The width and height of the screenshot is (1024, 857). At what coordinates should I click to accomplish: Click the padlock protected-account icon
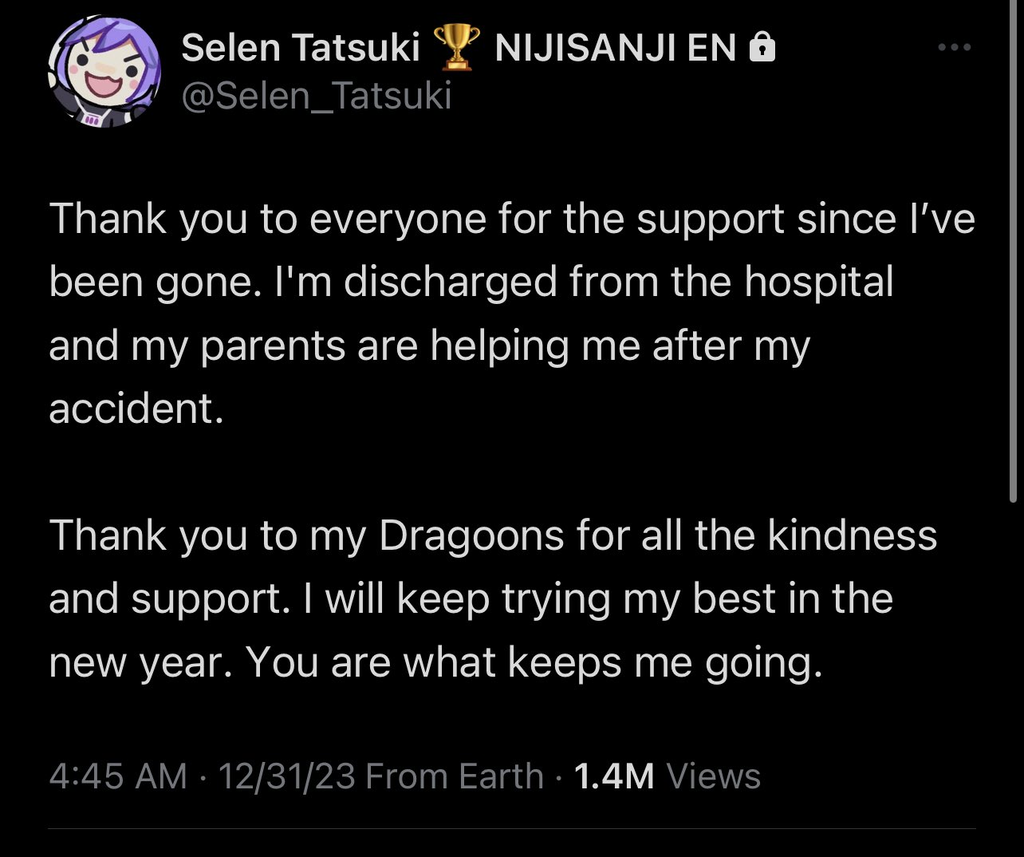tap(762, 48)
